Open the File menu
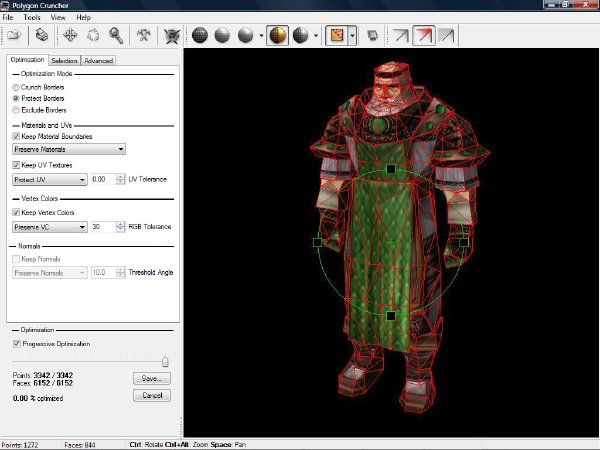 [8, 18]
